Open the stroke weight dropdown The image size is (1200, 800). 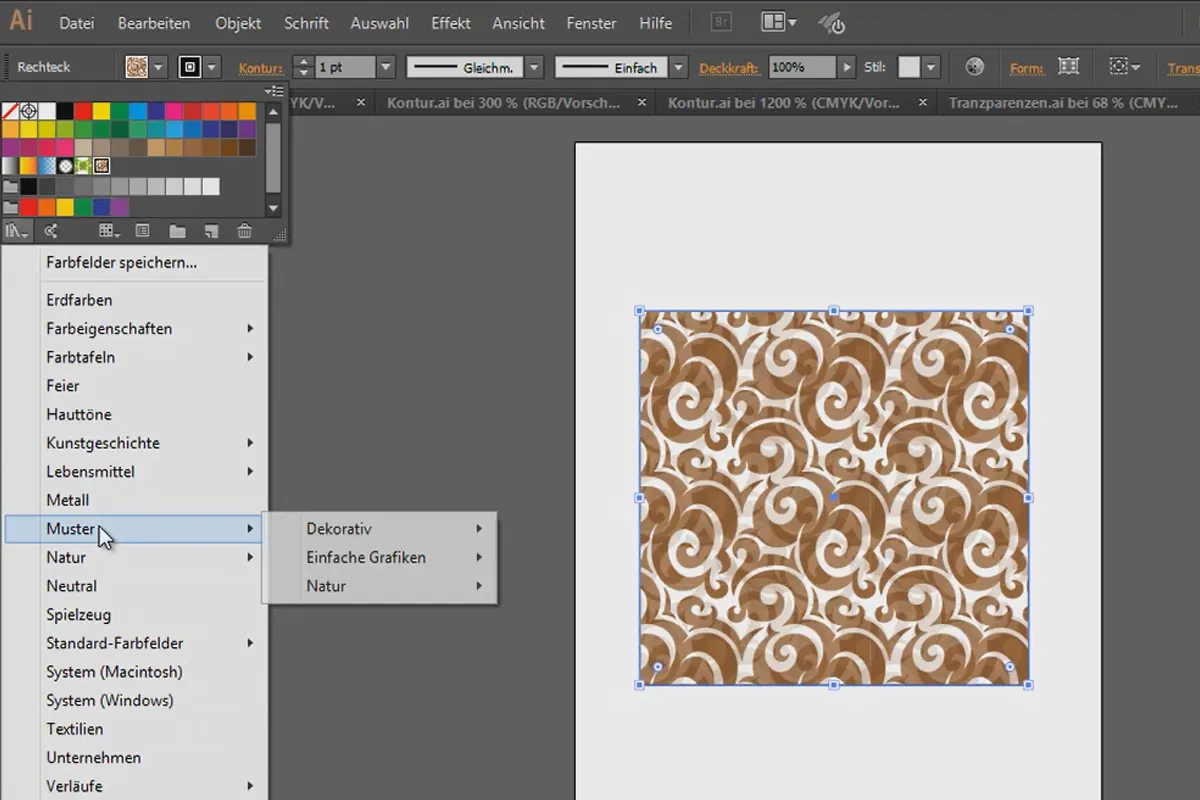click(x=386, y=67)
